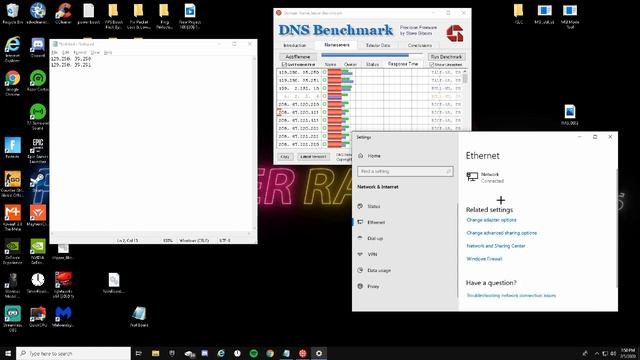Click the GRC logo in DNS Benchmark

tap(454, 33)
